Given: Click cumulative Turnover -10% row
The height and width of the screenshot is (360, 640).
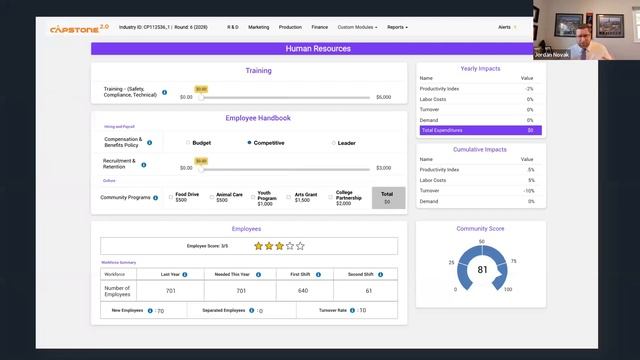Looking at the screenshot, I should [x=481, y=191].
